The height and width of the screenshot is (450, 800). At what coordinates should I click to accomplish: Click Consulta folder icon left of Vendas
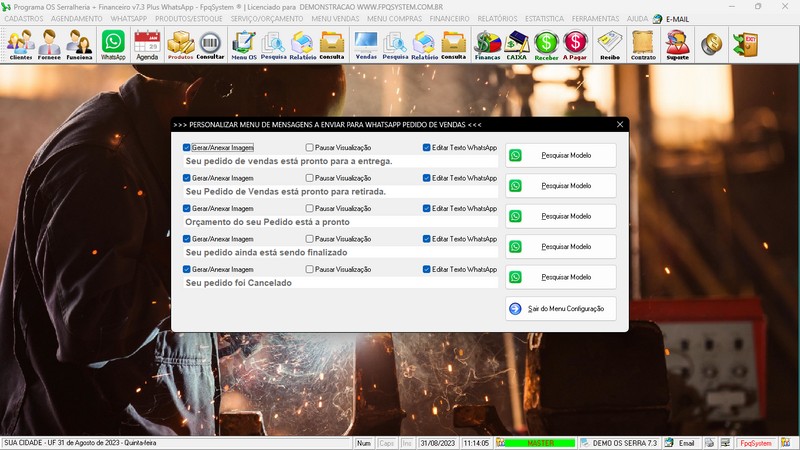[332, 45]
